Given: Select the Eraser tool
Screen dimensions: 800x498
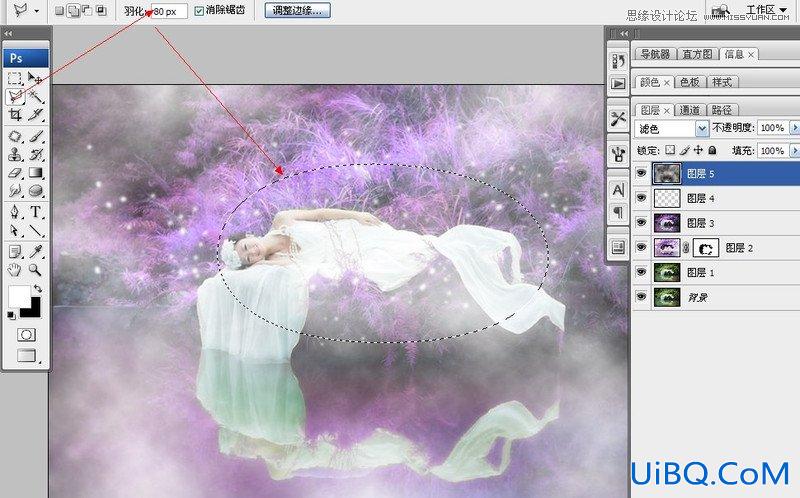Looking at the screenshot, I should pyautogui.click(x=15, y=172).
